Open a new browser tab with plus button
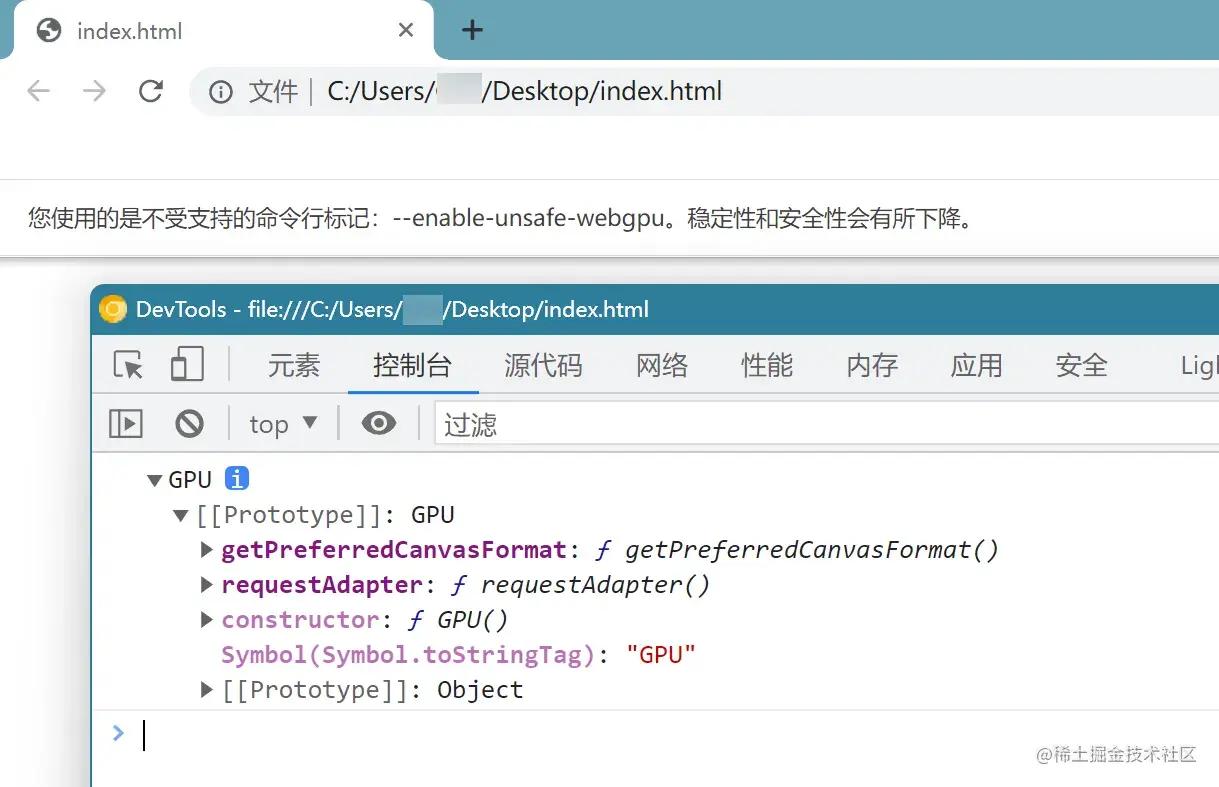The height and width of the screenshot is (787, 1219). point(471,30)
